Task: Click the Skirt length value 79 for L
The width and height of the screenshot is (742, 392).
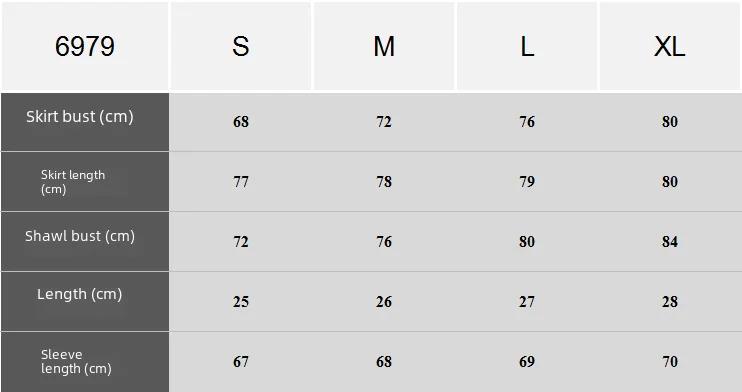Action: pyautogui.click(x=527, y=182)
